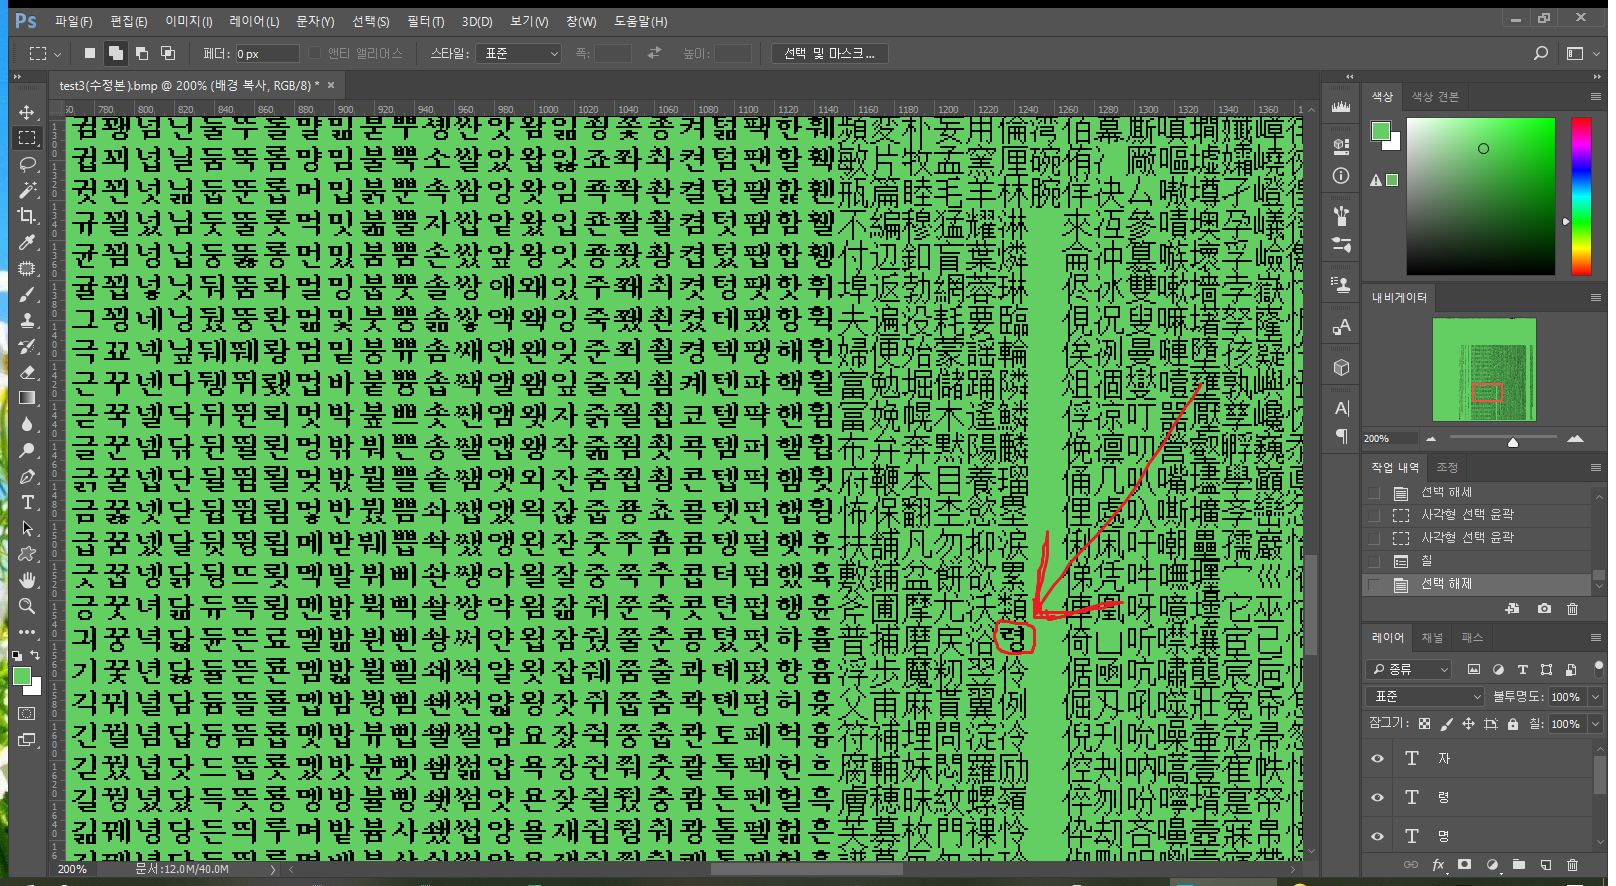Select the Magic Wand tool

(x=27, y=190)
